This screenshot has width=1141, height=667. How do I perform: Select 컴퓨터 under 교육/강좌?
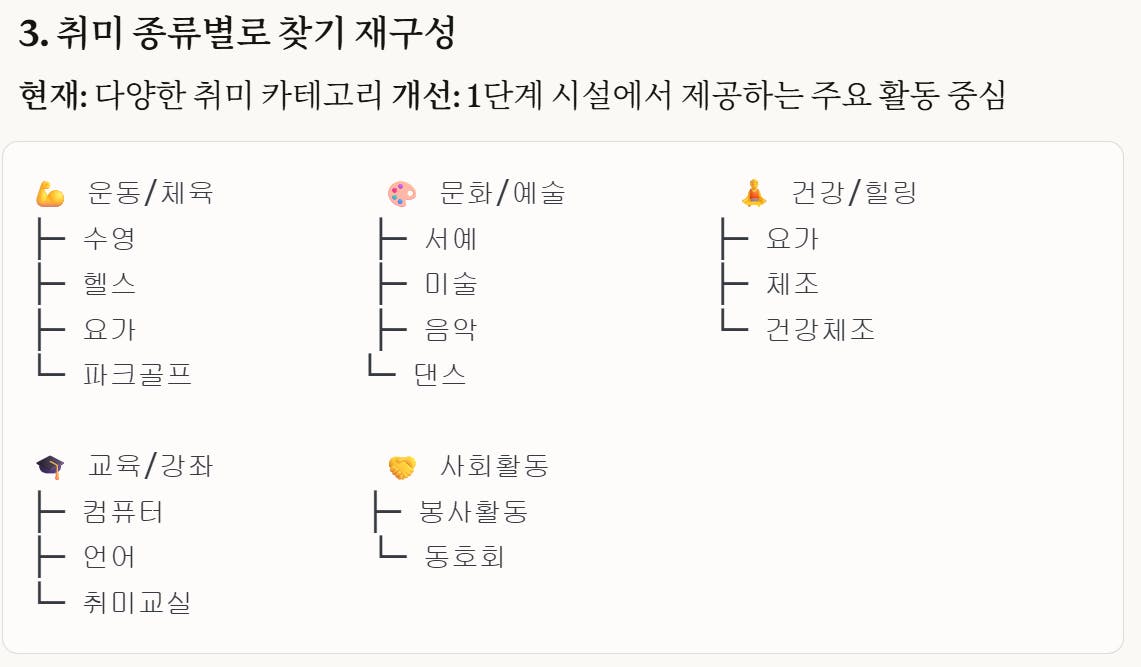[x=124, y=512]
